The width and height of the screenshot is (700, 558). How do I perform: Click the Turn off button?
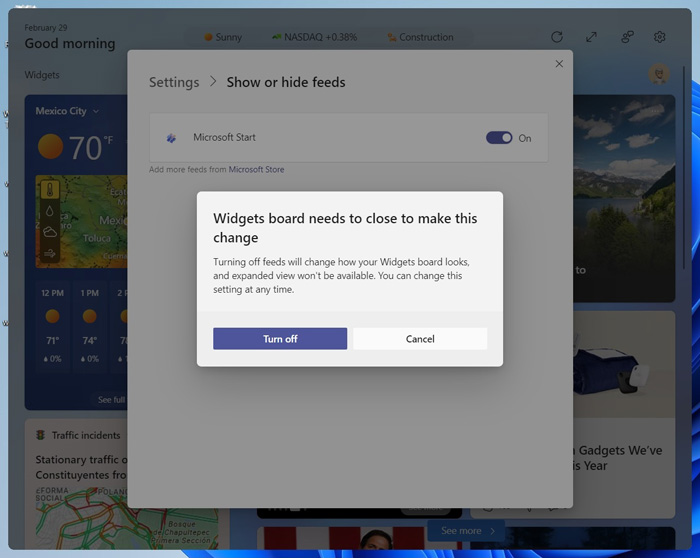coord(280,339)
